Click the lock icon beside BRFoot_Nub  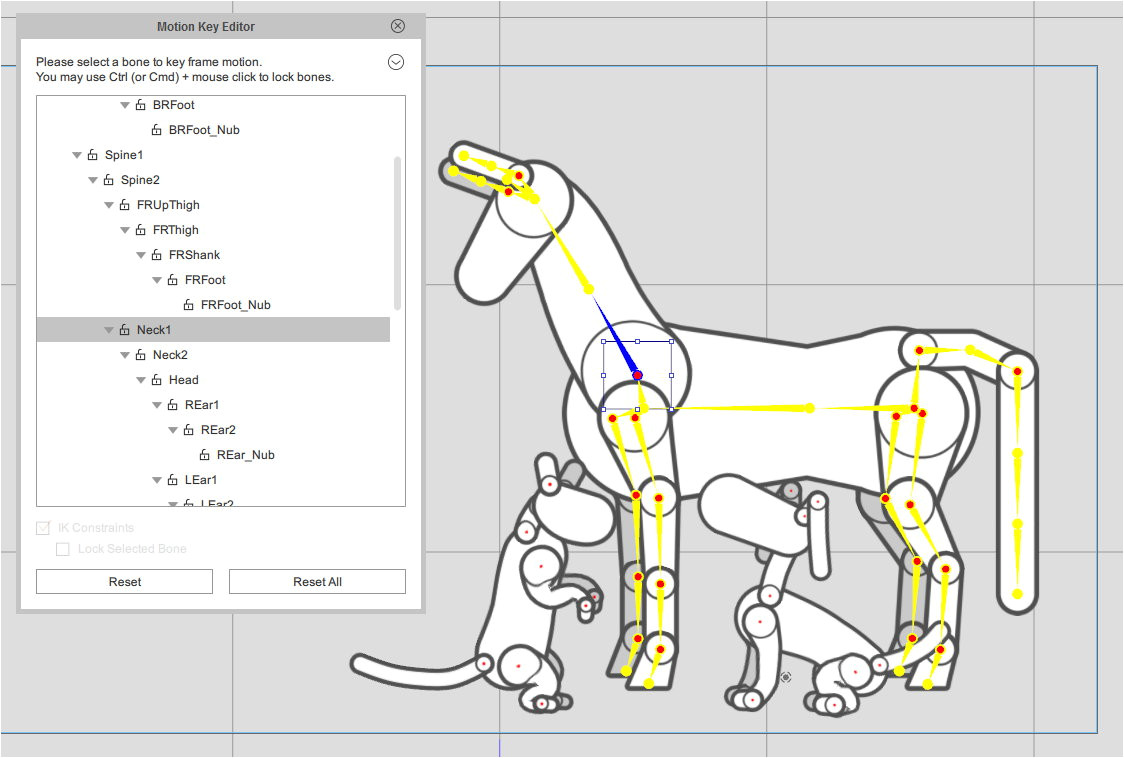[156, 130]
